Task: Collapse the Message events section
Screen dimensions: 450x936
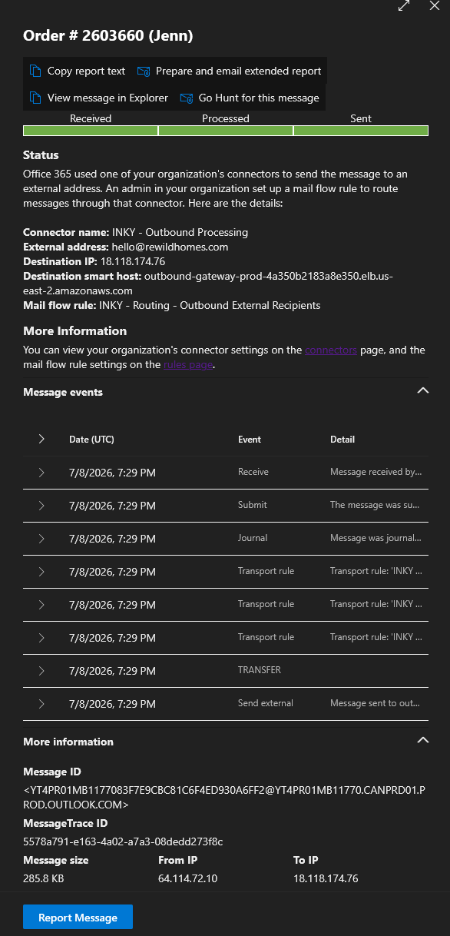Action: tap(423, 391)
